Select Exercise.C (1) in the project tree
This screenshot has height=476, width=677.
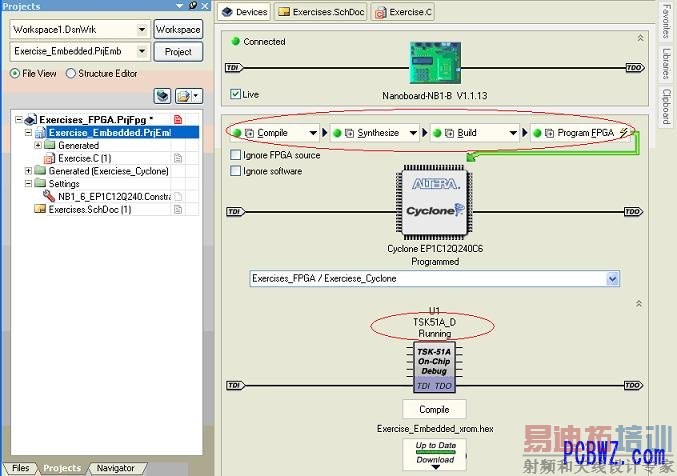pyautogui.click(x=84, y=158)
